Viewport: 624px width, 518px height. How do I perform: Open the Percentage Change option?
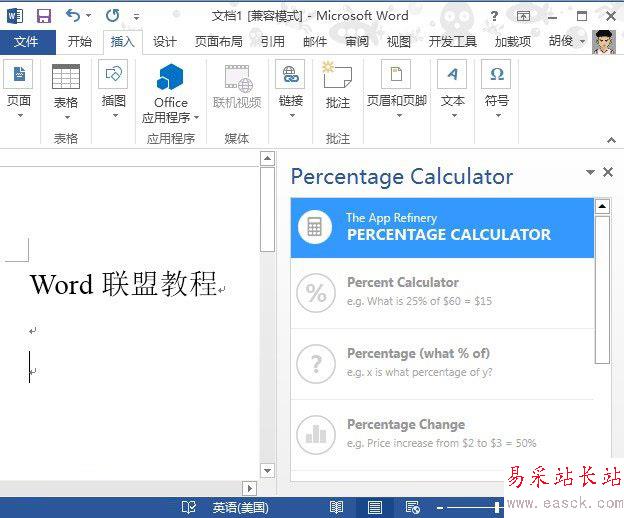pyautogui.click(x=443, y=435)
